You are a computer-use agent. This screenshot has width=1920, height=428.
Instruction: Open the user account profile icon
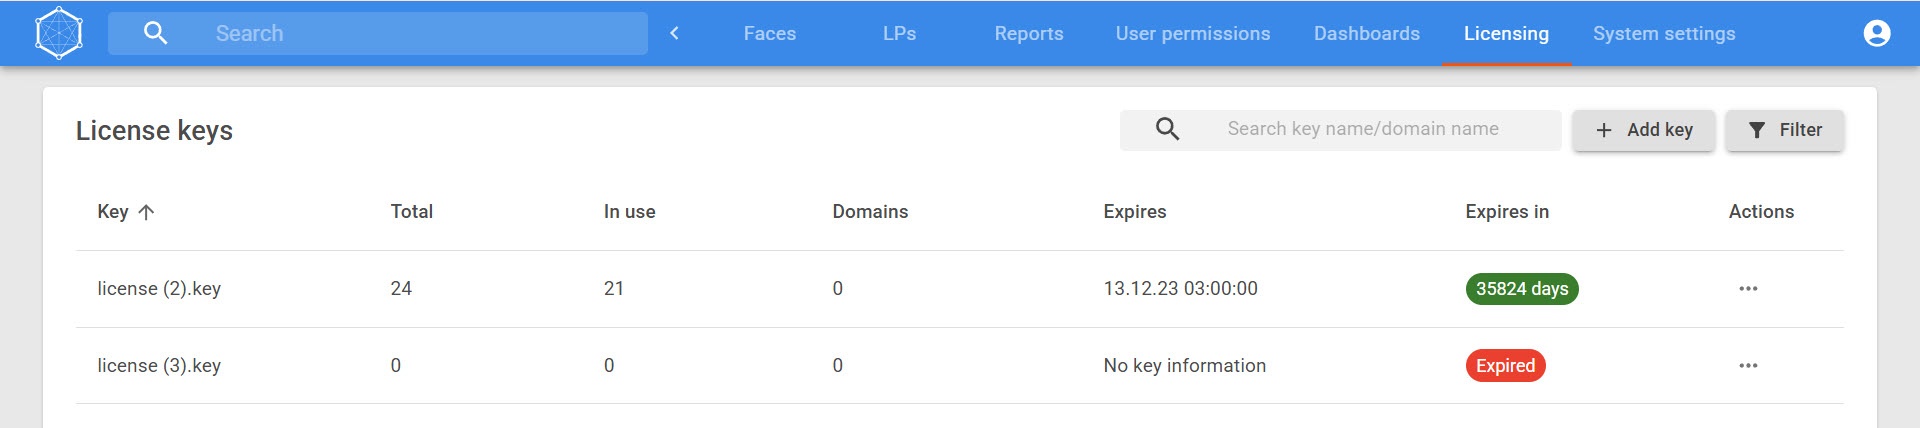tap(1877, 33)
